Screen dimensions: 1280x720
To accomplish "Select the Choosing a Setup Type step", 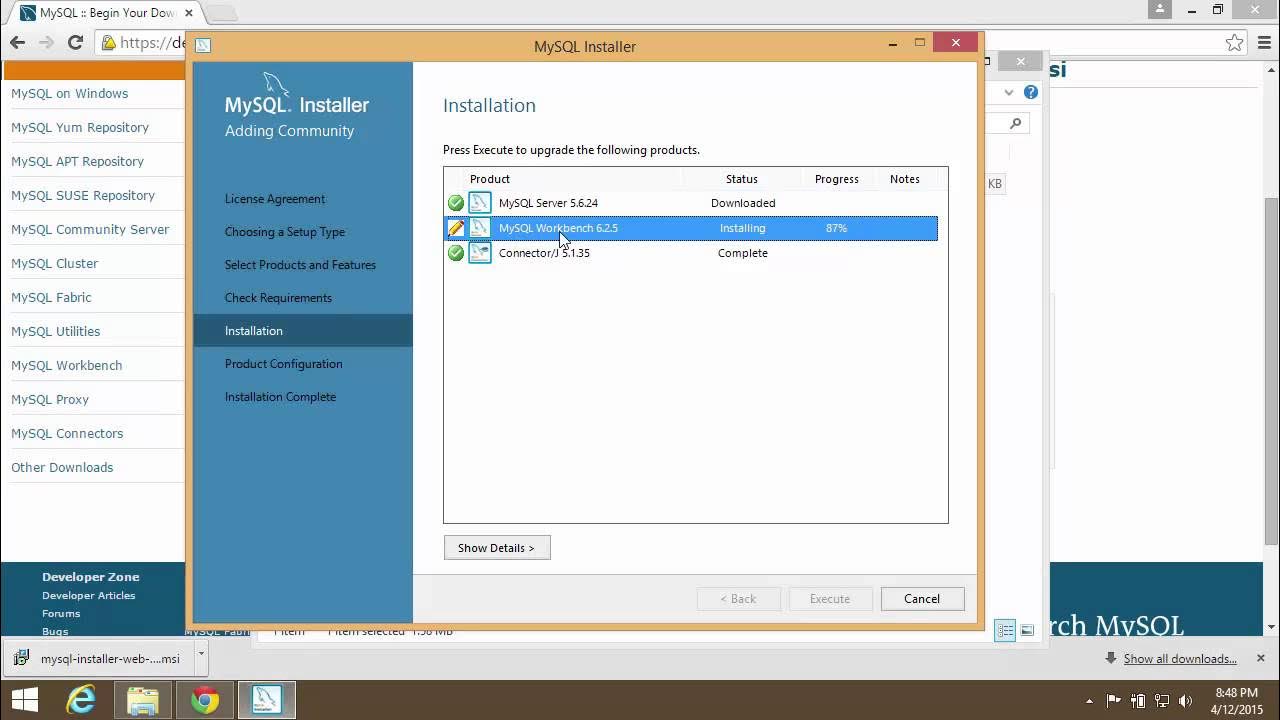I will (285, 232).
